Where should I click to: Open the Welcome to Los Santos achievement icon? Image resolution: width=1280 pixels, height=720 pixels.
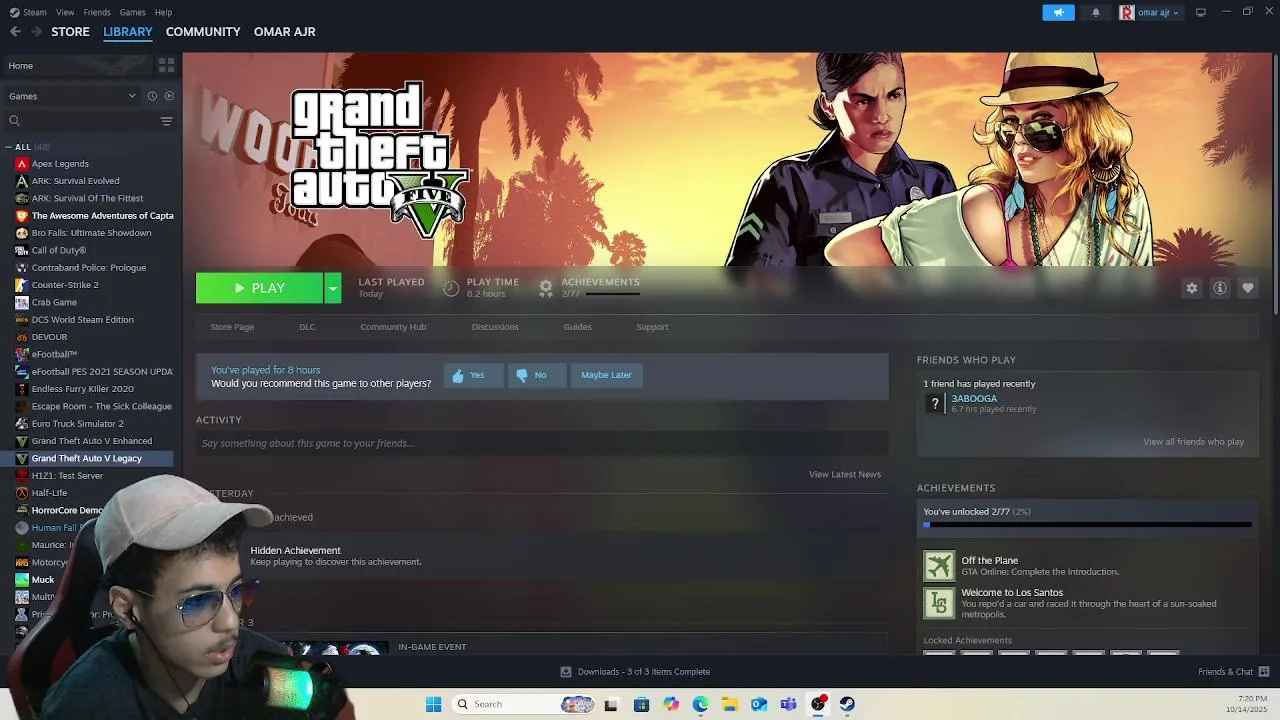click(x=939, y=603)
